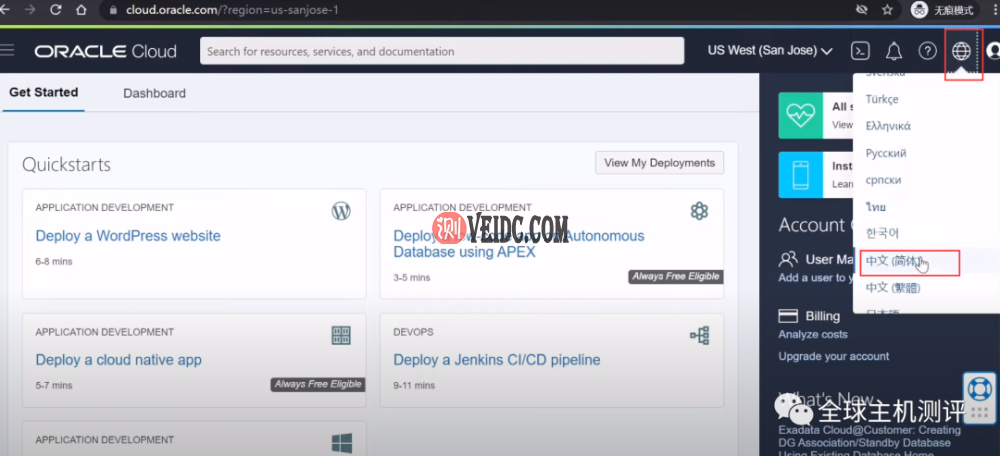Viewport: 1000px width, 456px height.
Task: Select the Get Started tab
Action: 43,92
